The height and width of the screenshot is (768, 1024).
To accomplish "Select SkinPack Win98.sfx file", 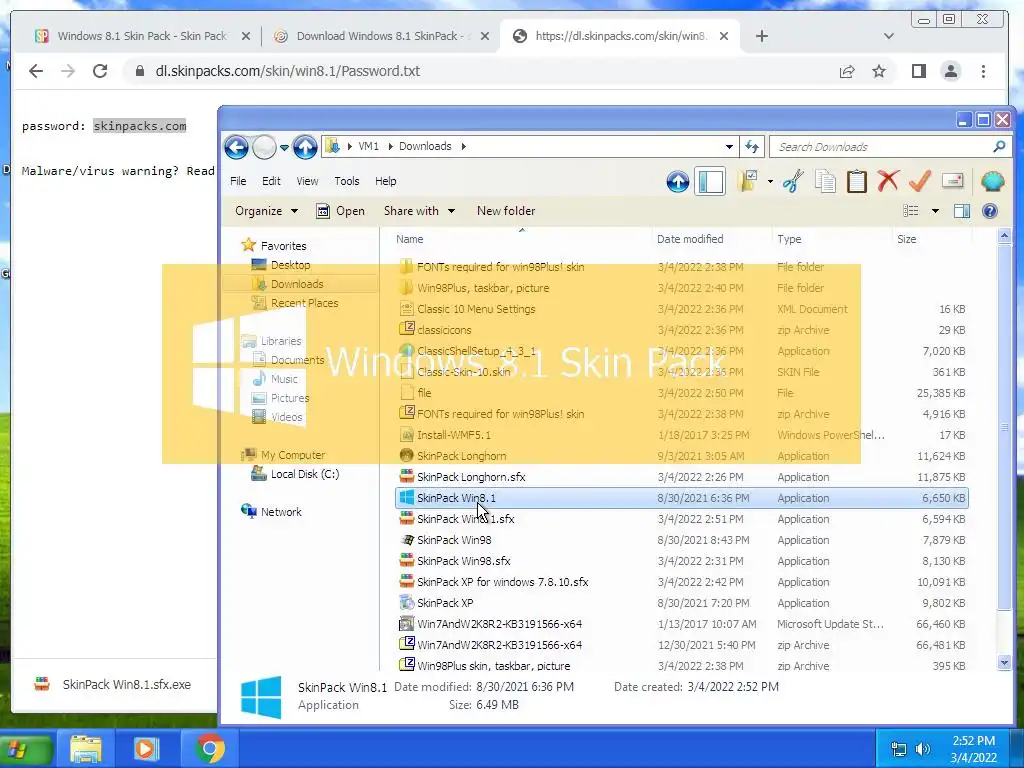I will (682, 561).
